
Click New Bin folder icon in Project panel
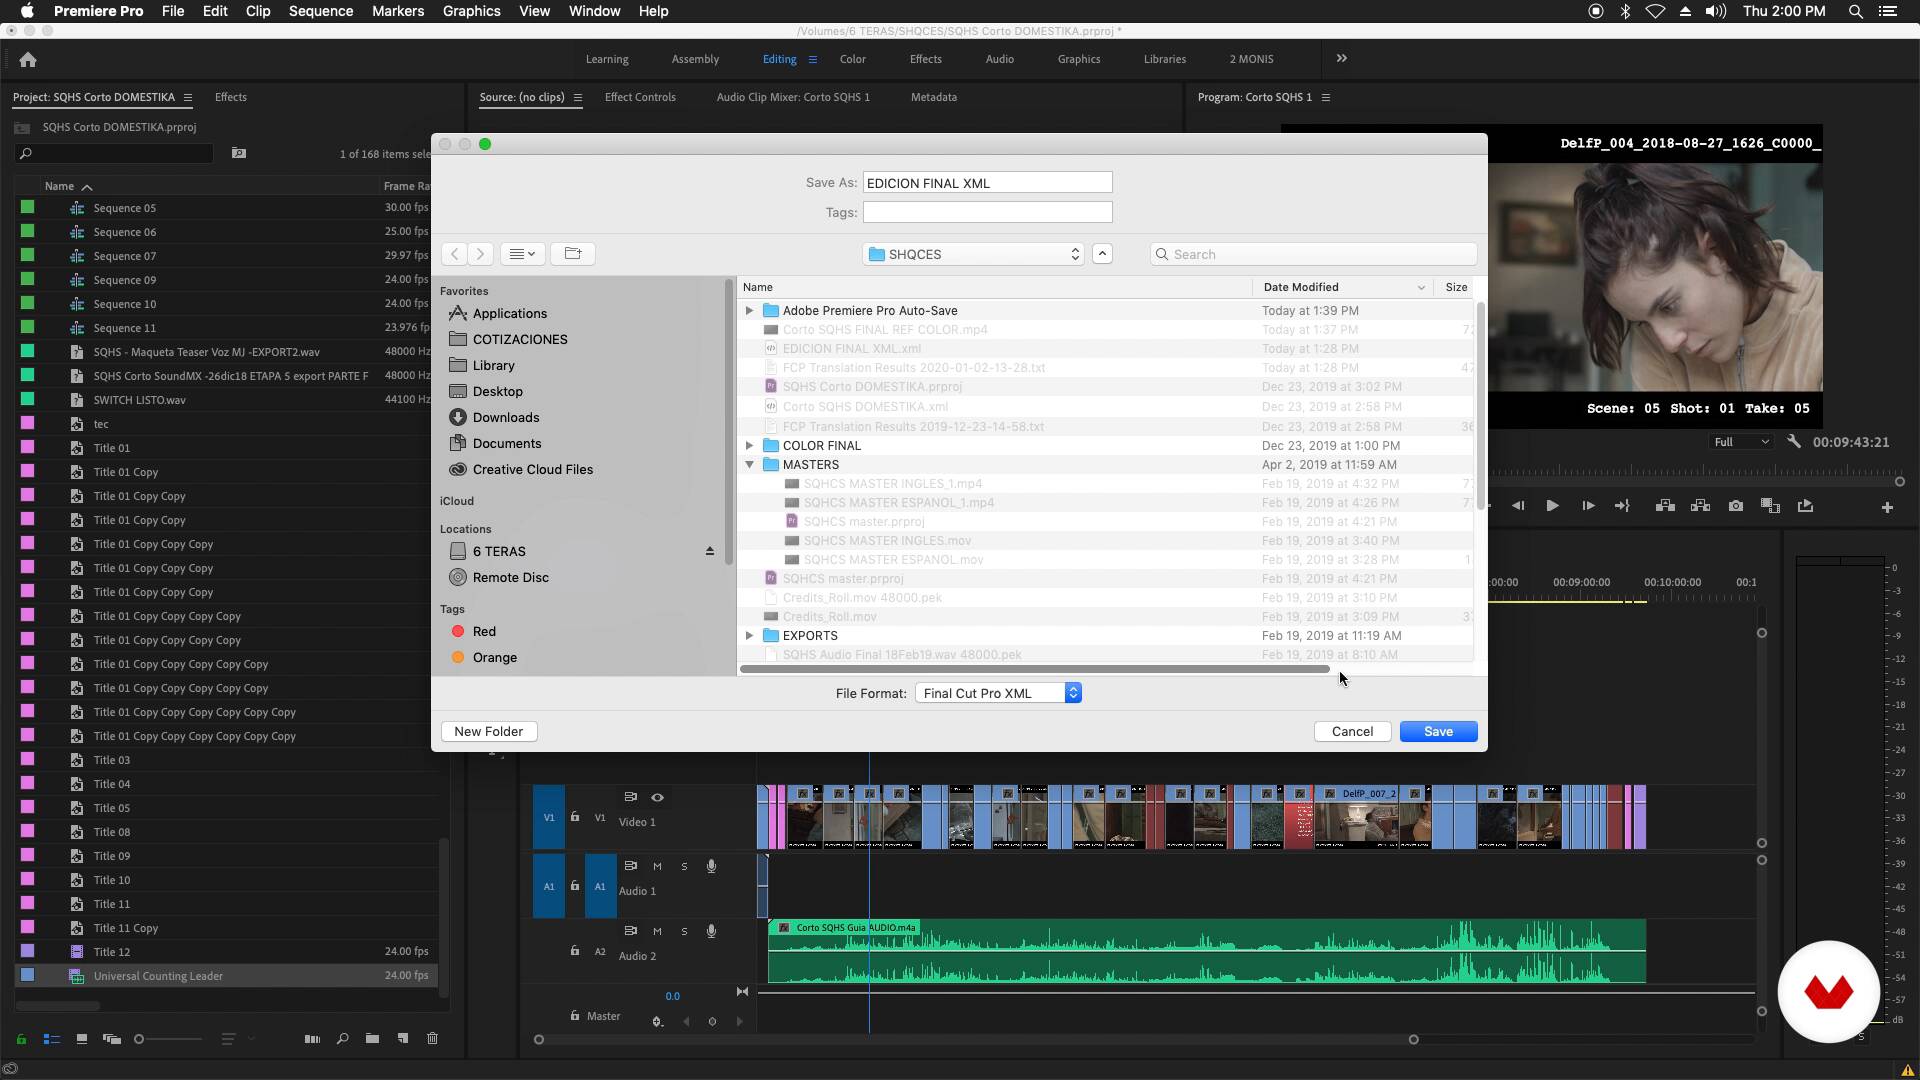(372, 1039)
